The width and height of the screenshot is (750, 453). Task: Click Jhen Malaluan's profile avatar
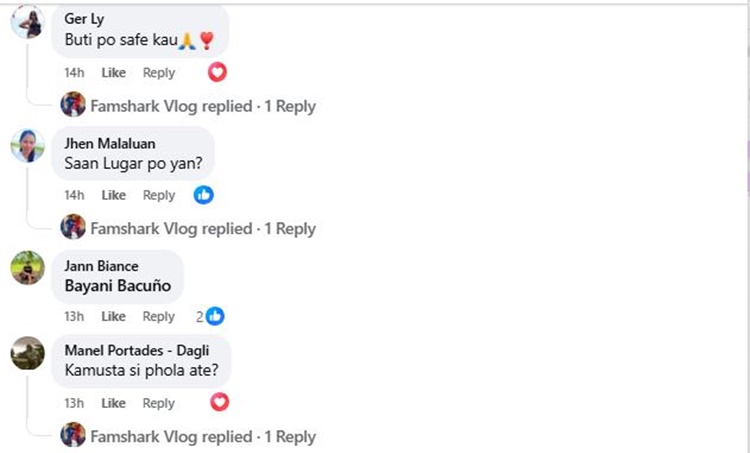pos(27,145)
